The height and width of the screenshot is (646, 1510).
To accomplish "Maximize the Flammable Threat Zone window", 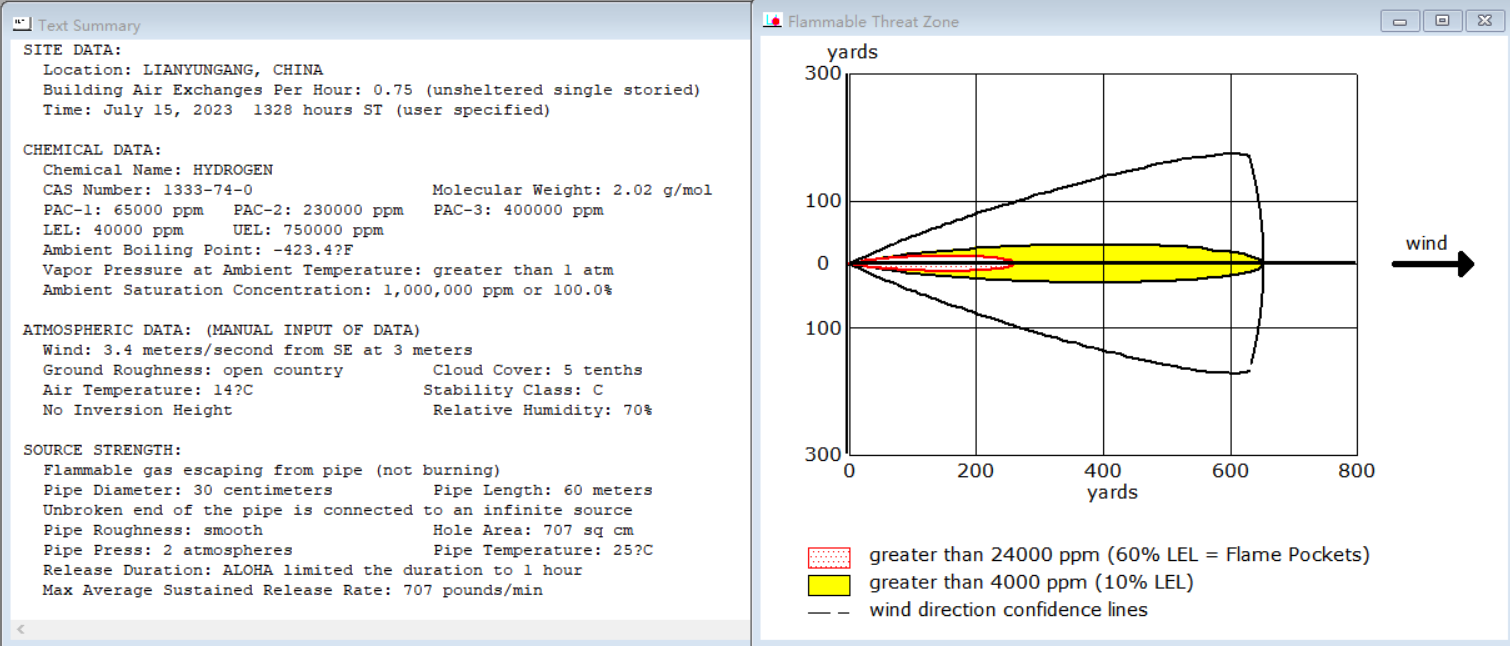I will click(1441, 21).
